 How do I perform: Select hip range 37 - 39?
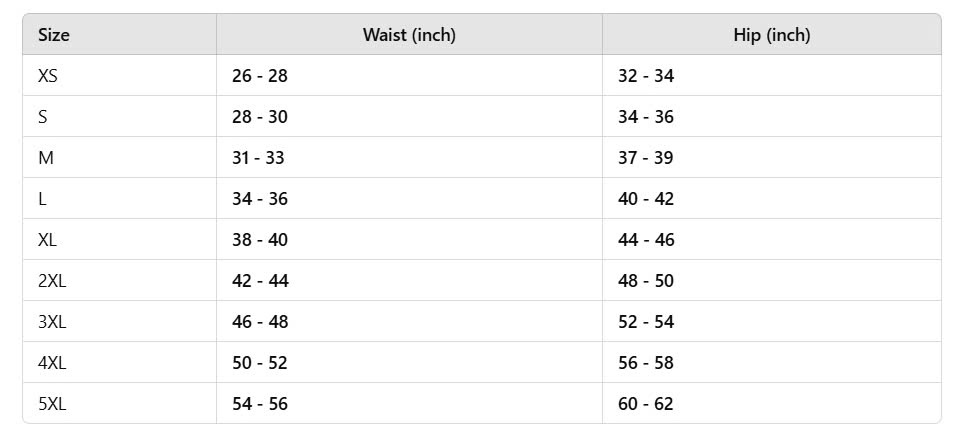pyautogui.click(x=646, y=158)
